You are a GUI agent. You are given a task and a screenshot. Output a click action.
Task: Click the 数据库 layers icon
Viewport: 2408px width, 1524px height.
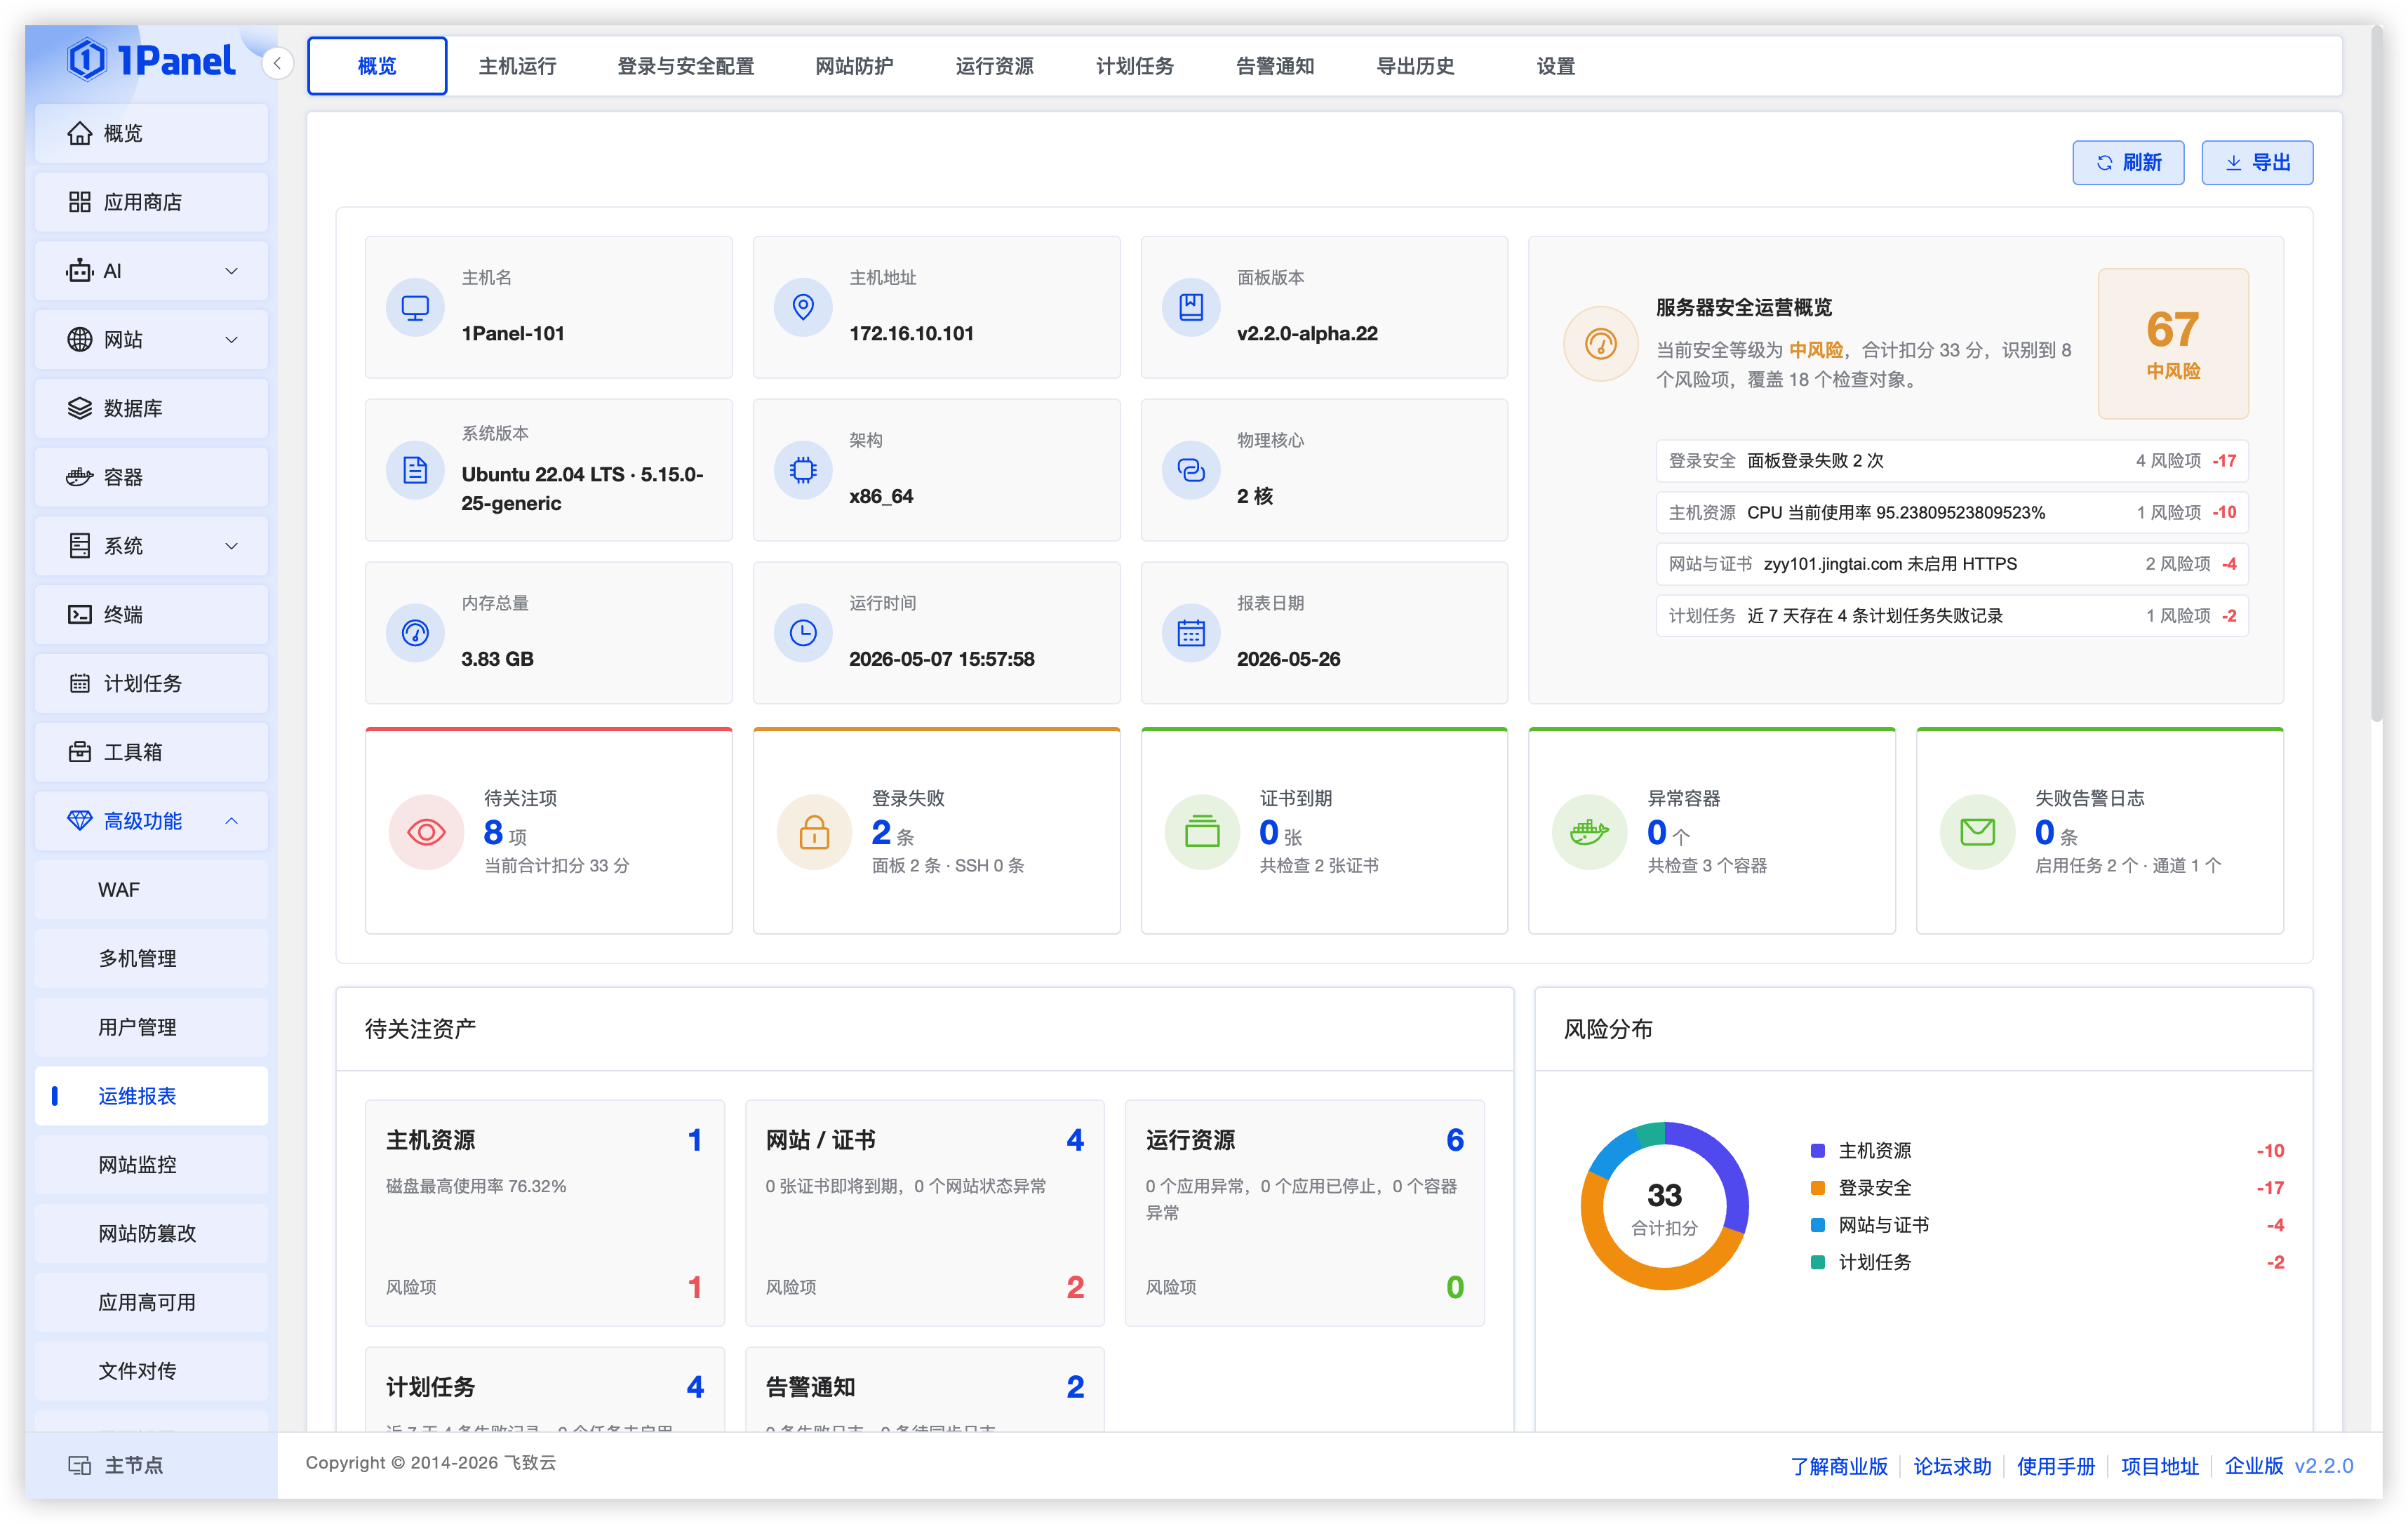click(x=80, y=408)
